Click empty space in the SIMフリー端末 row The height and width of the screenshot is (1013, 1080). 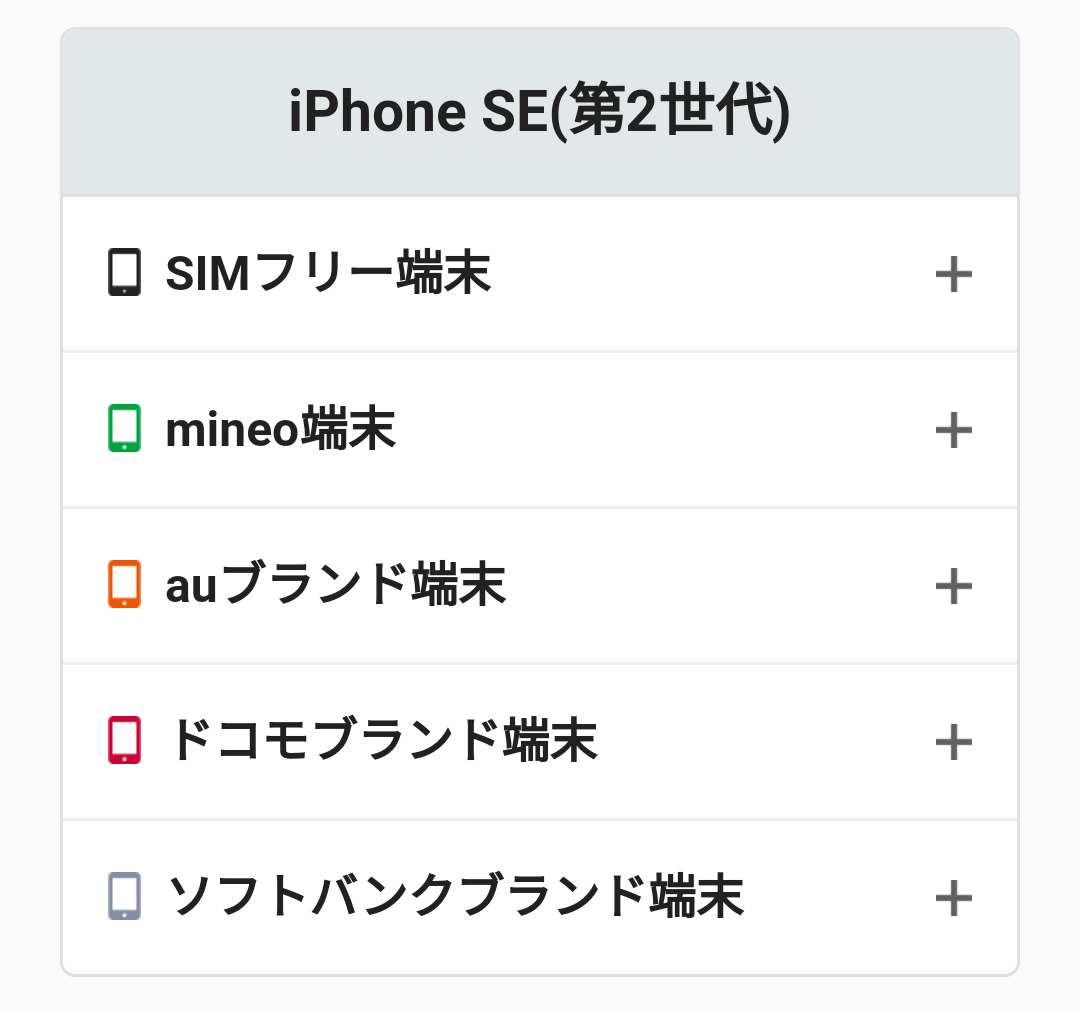point(700,274)
